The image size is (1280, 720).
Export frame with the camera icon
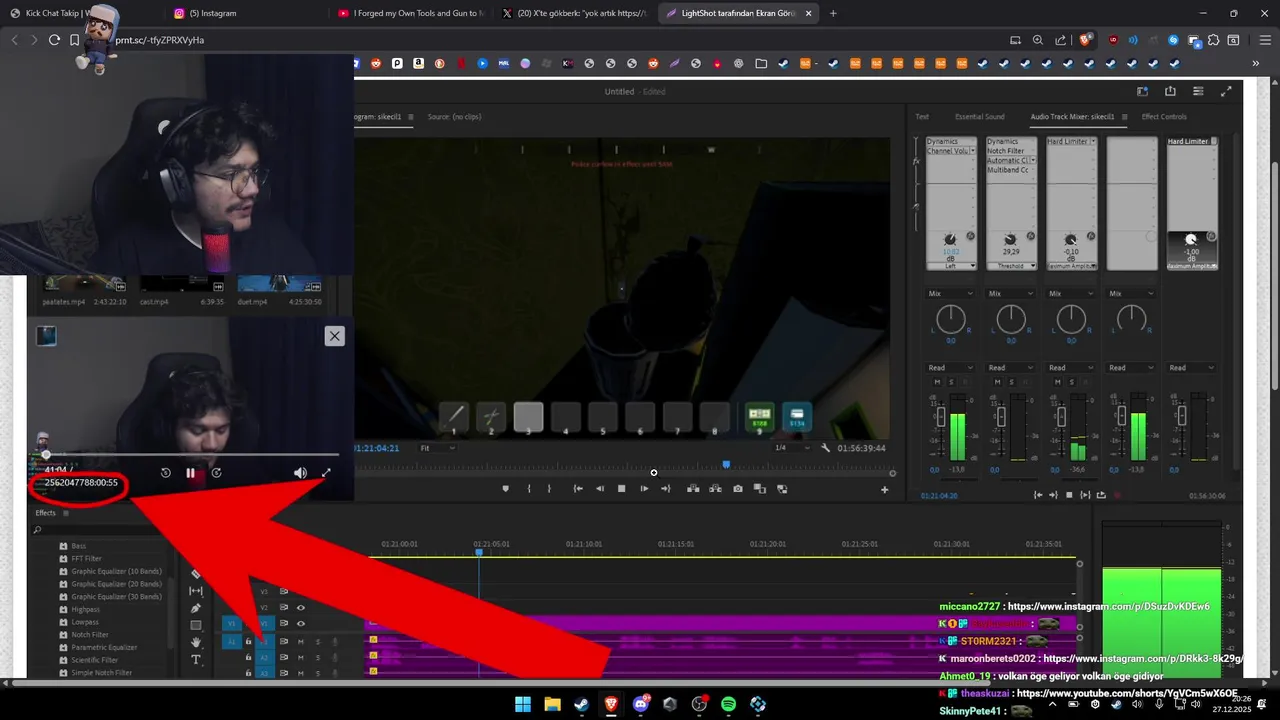point(738,489)
